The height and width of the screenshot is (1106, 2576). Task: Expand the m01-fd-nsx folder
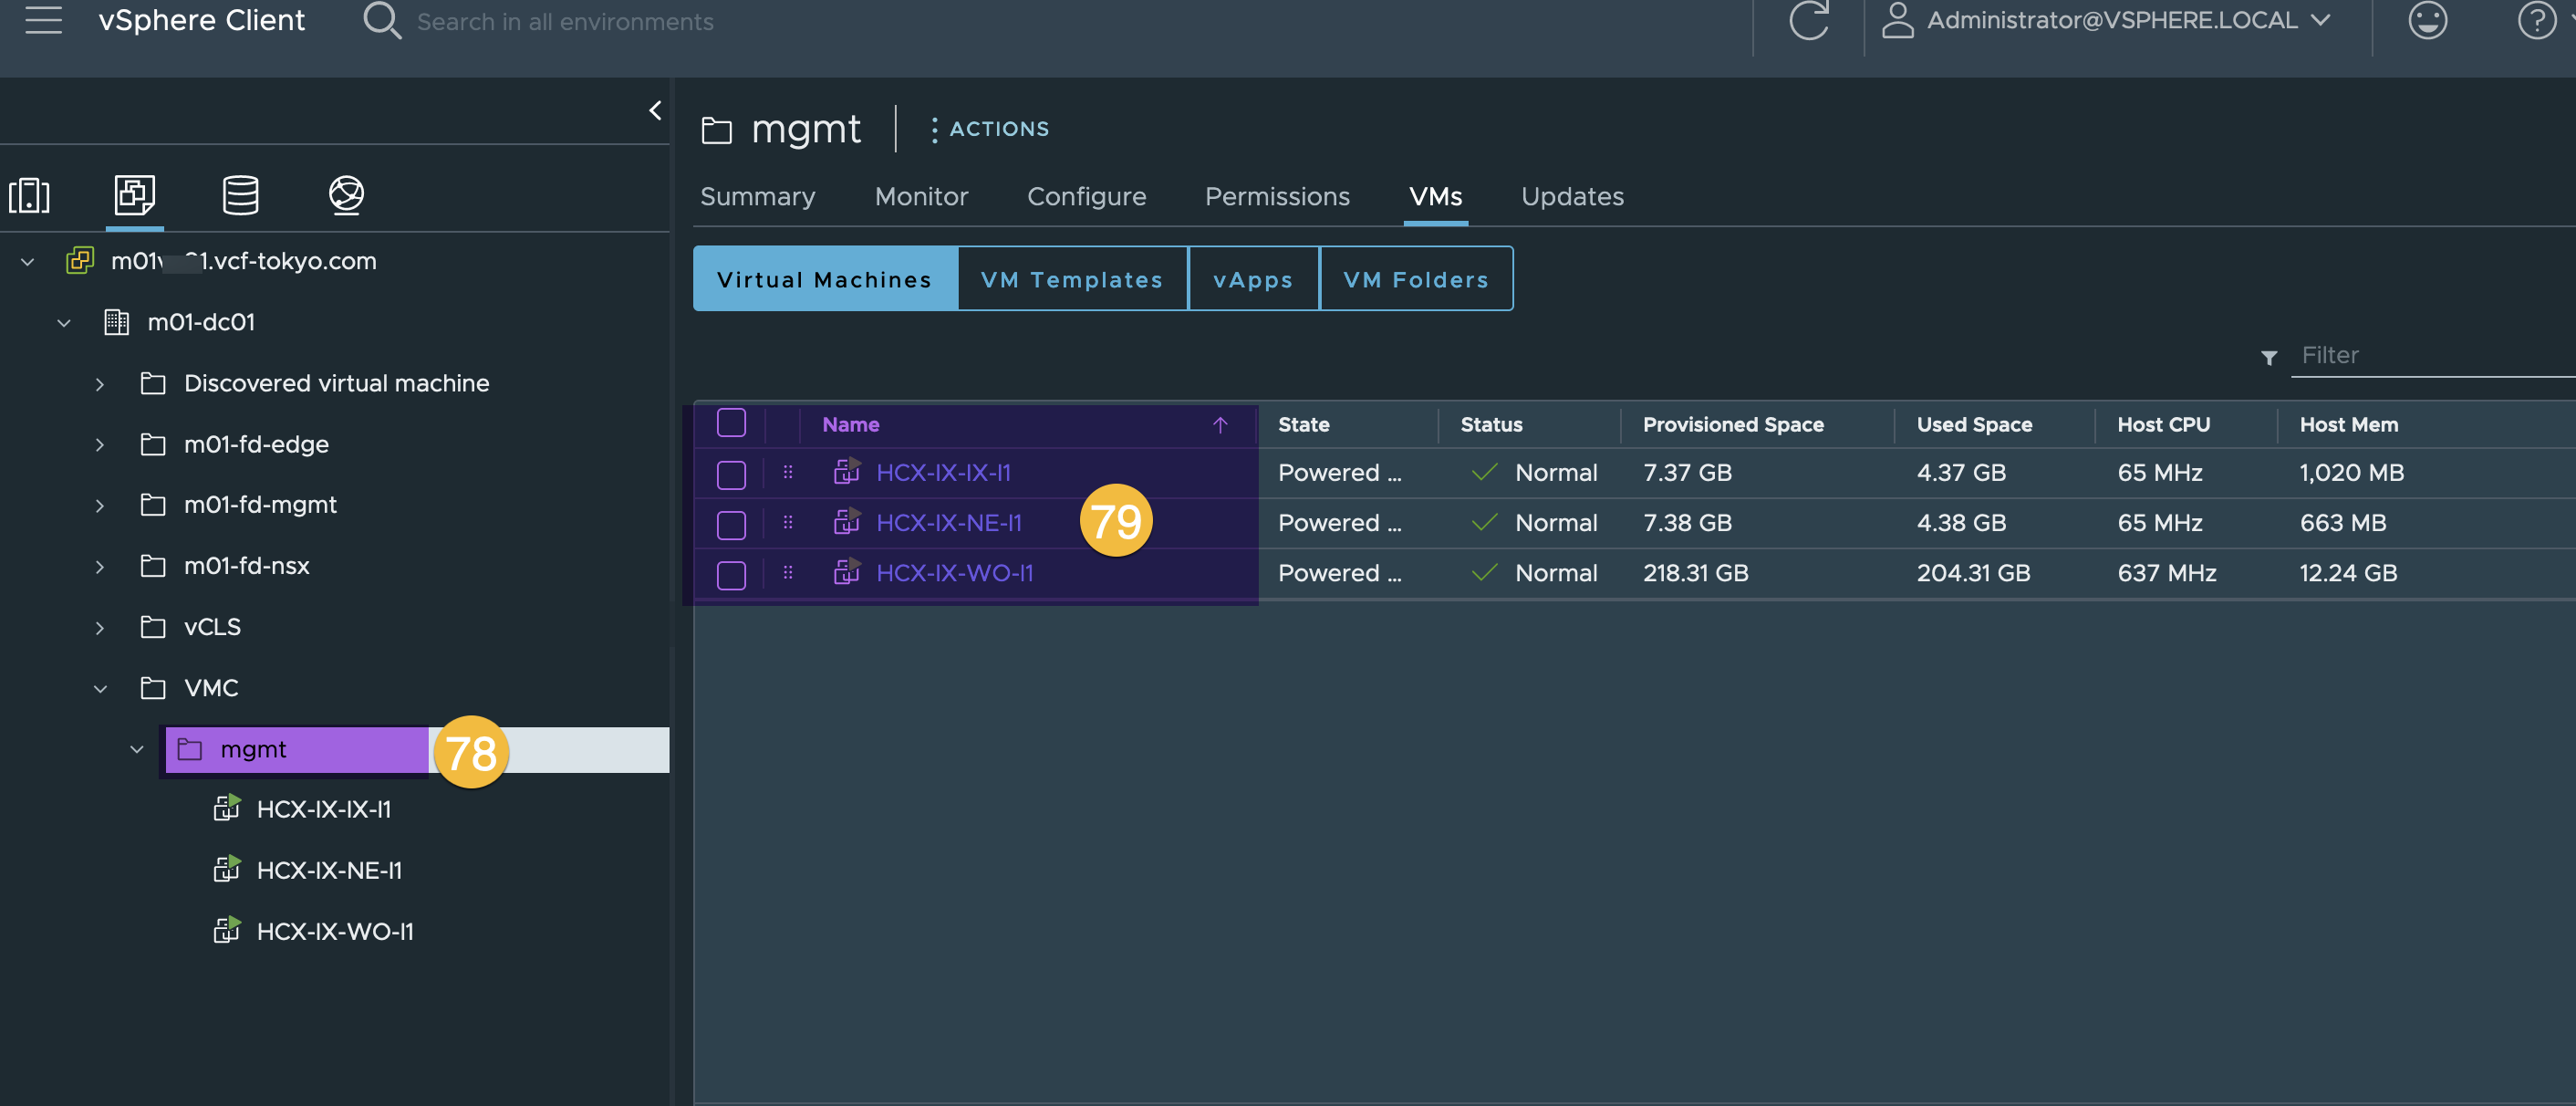(100, 567)
